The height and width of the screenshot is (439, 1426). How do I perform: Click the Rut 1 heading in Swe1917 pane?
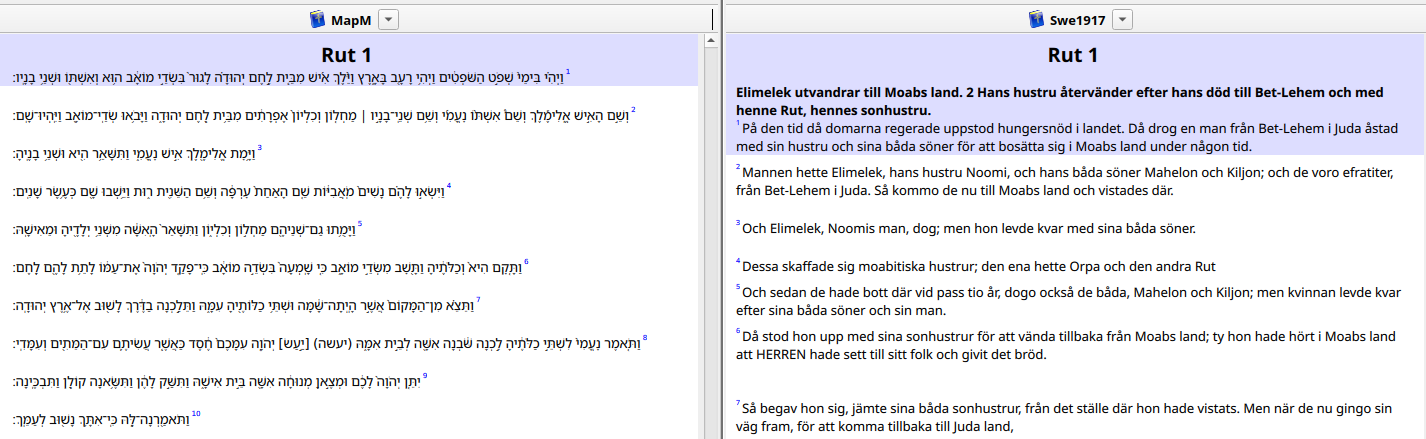[x=1073, y=55]
